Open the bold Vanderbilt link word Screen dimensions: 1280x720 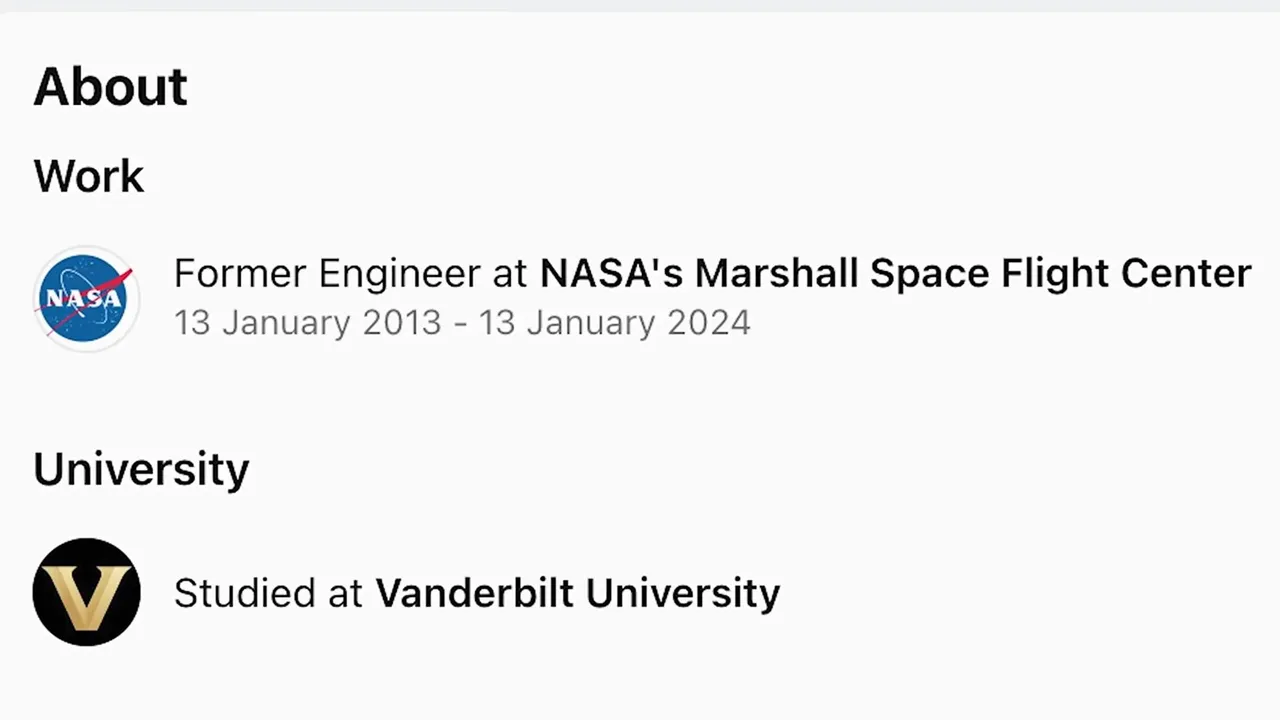[x=475, y=593]
